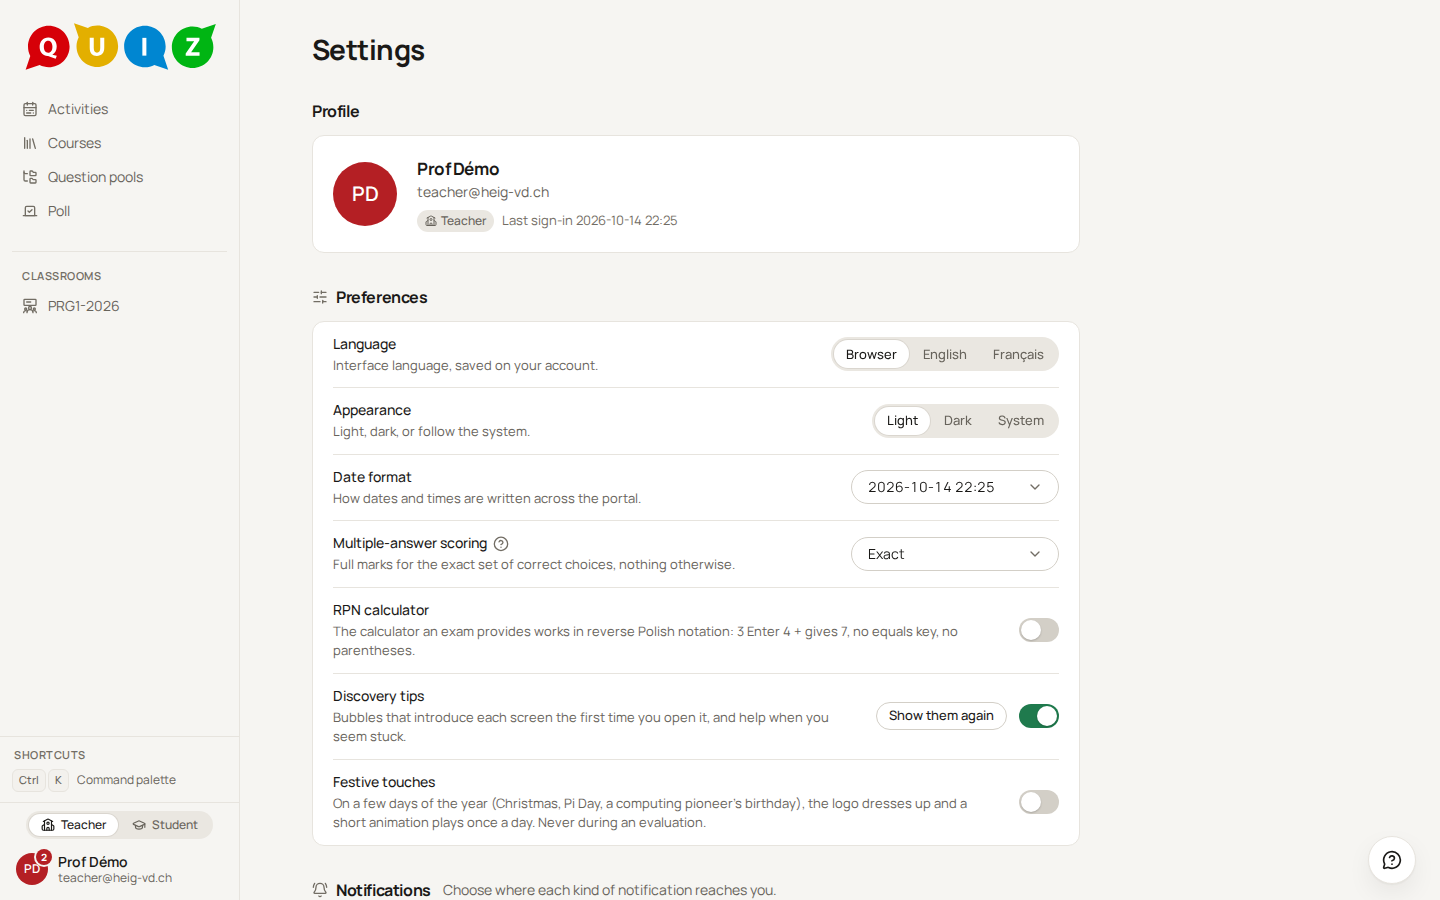The height and width of the screenshot is (900, 1440).
Task: Select the Light appearance
Action: [902, 421]
